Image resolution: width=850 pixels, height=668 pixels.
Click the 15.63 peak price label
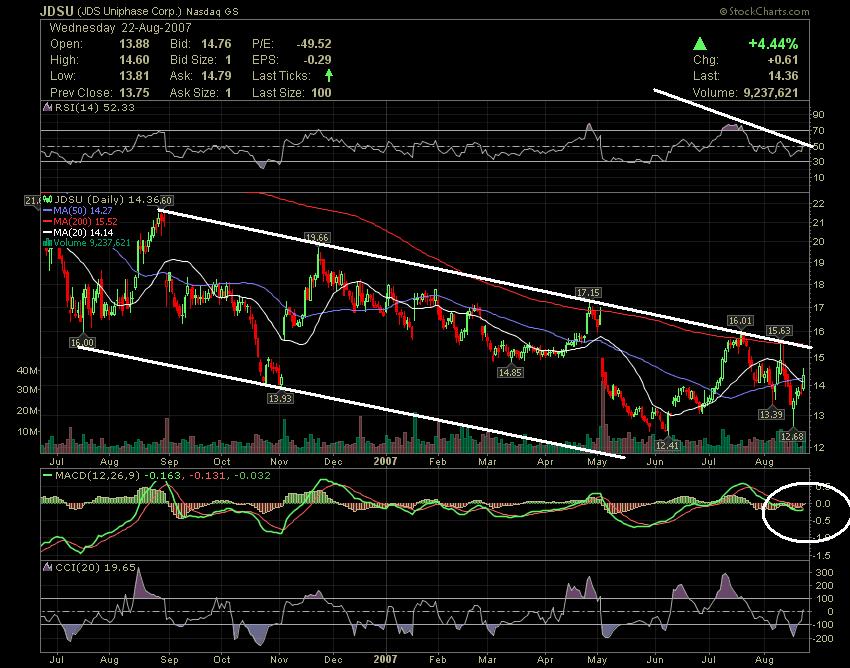pyautogui.click(x=780, y=330)
